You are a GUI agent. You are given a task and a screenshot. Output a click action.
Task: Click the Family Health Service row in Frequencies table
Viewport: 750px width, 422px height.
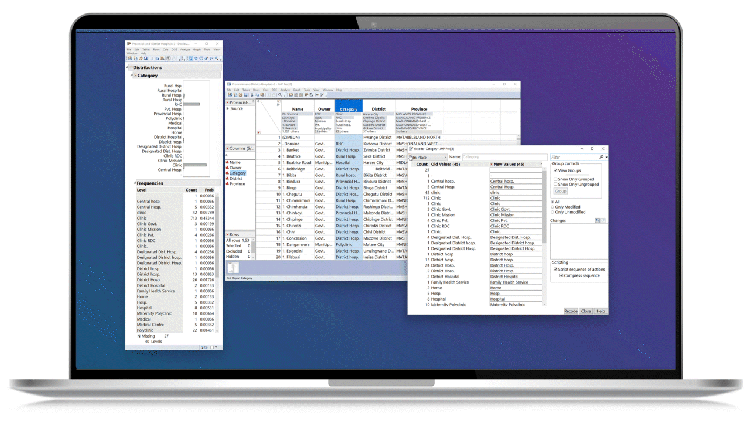[x=175, y=291]
